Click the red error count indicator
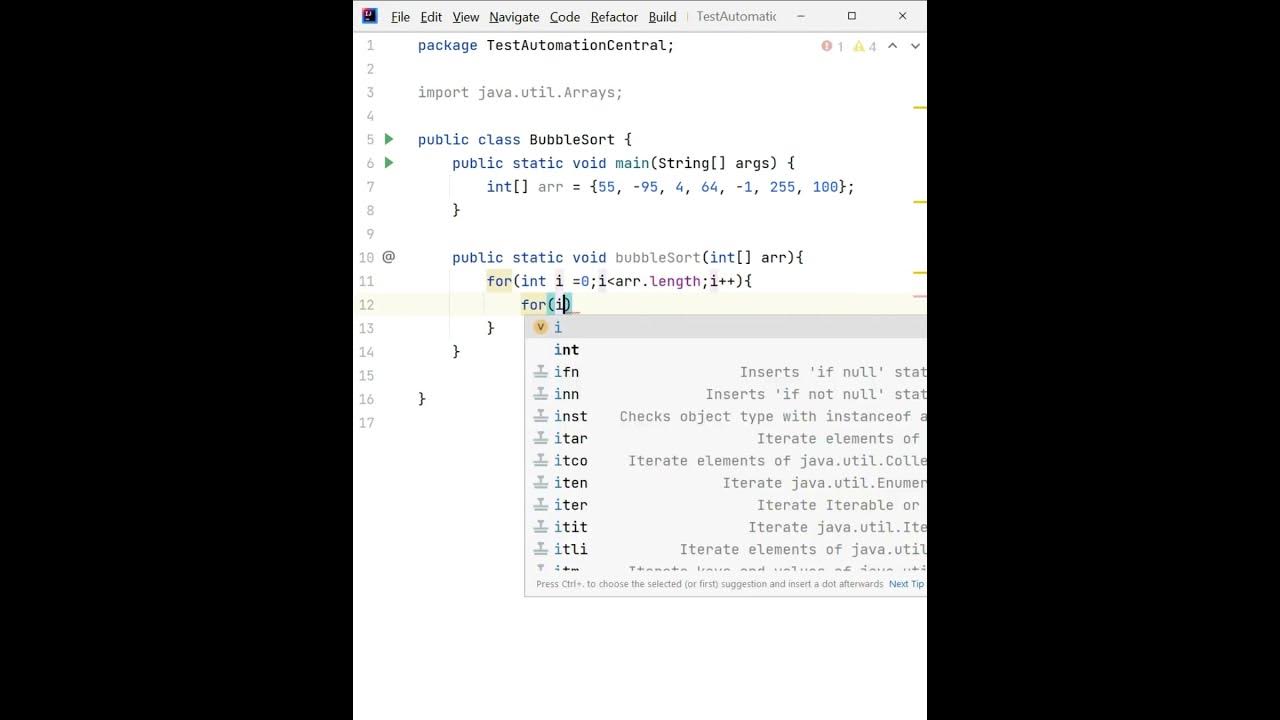1280x720 pixels. point(832,46)
